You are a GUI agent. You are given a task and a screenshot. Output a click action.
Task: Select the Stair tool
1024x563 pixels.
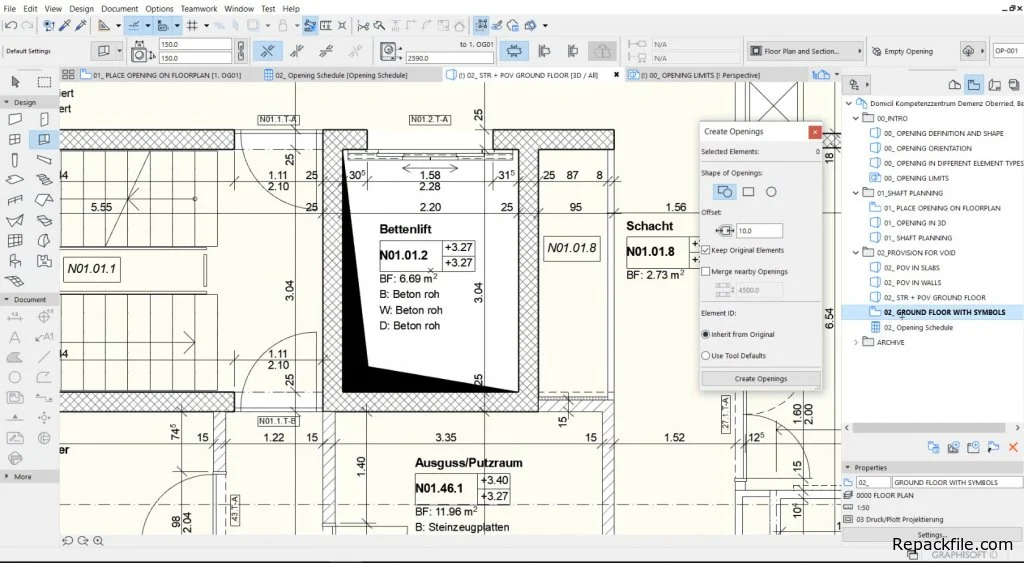point(44,180)
